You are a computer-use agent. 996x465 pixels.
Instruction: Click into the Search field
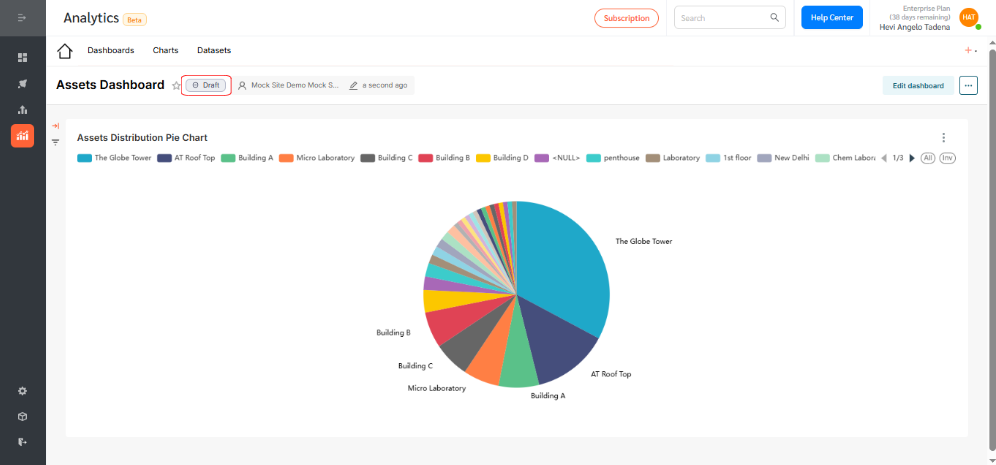(x=722, y=18)
